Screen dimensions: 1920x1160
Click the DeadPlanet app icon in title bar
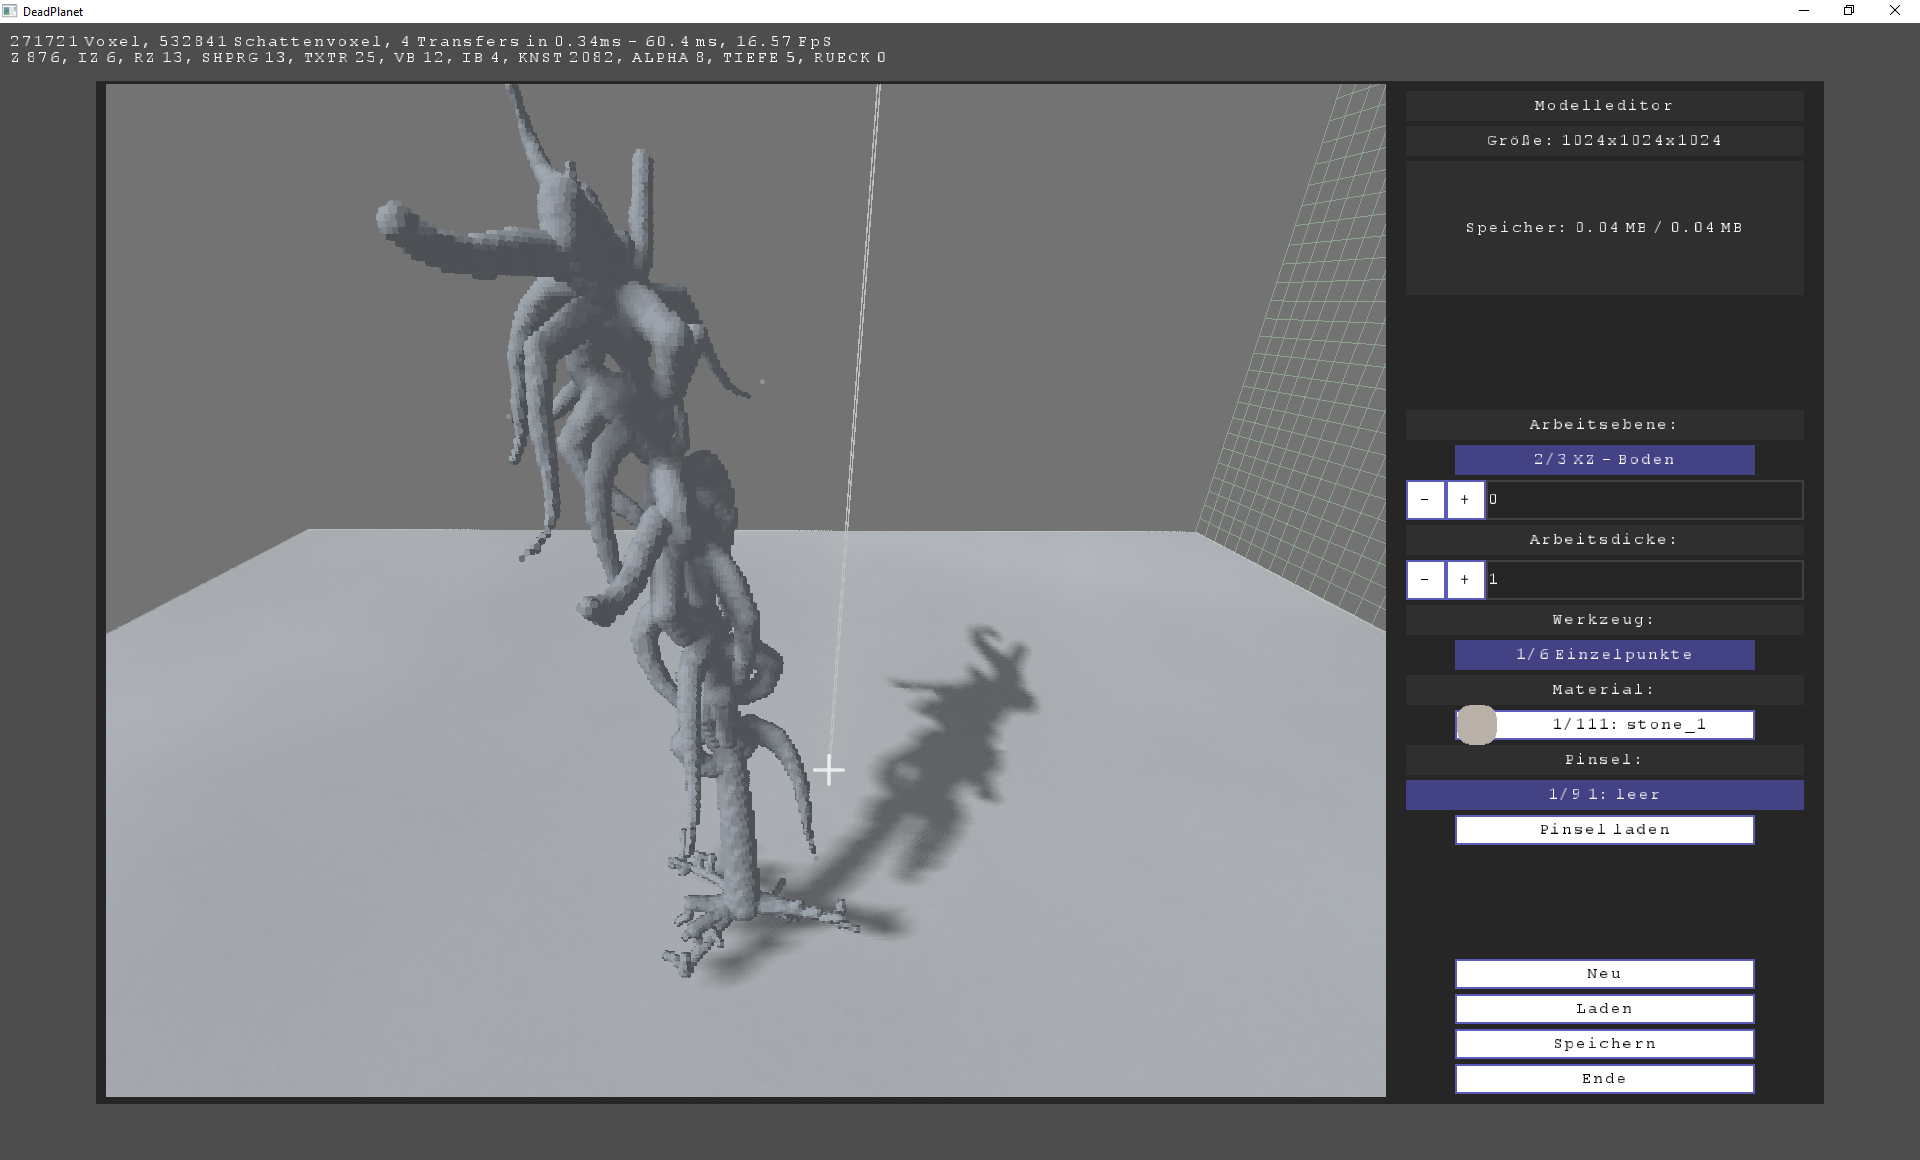point(10,11)
